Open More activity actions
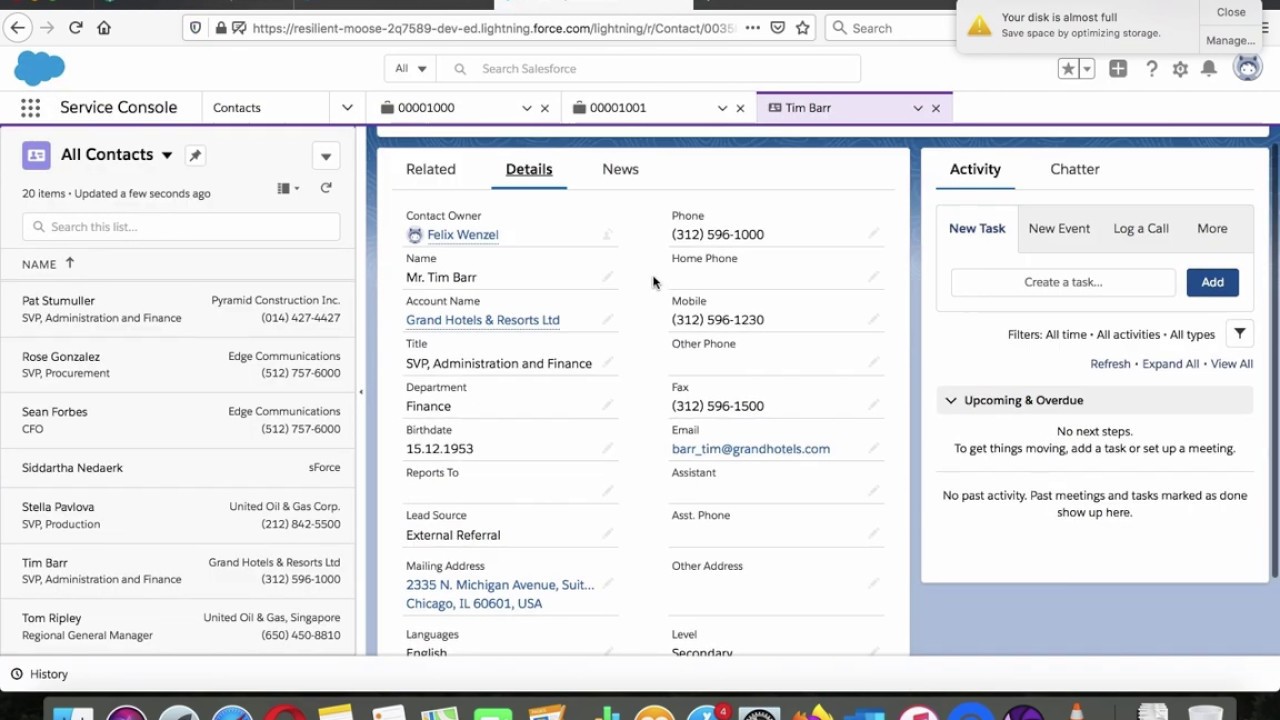Image resolution: width=1280 pixels, height=720 pixels. (x=1212, y=228)
